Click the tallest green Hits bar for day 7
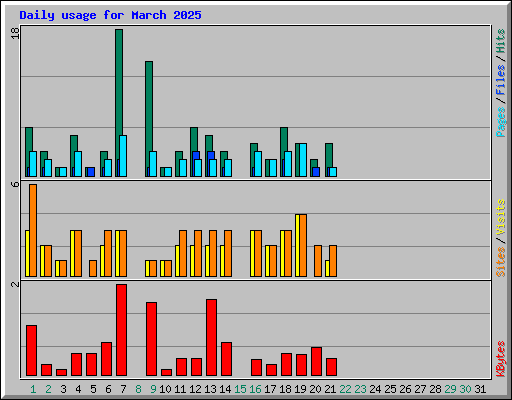This screenshot has width=512, height=400. pos(119,103)
